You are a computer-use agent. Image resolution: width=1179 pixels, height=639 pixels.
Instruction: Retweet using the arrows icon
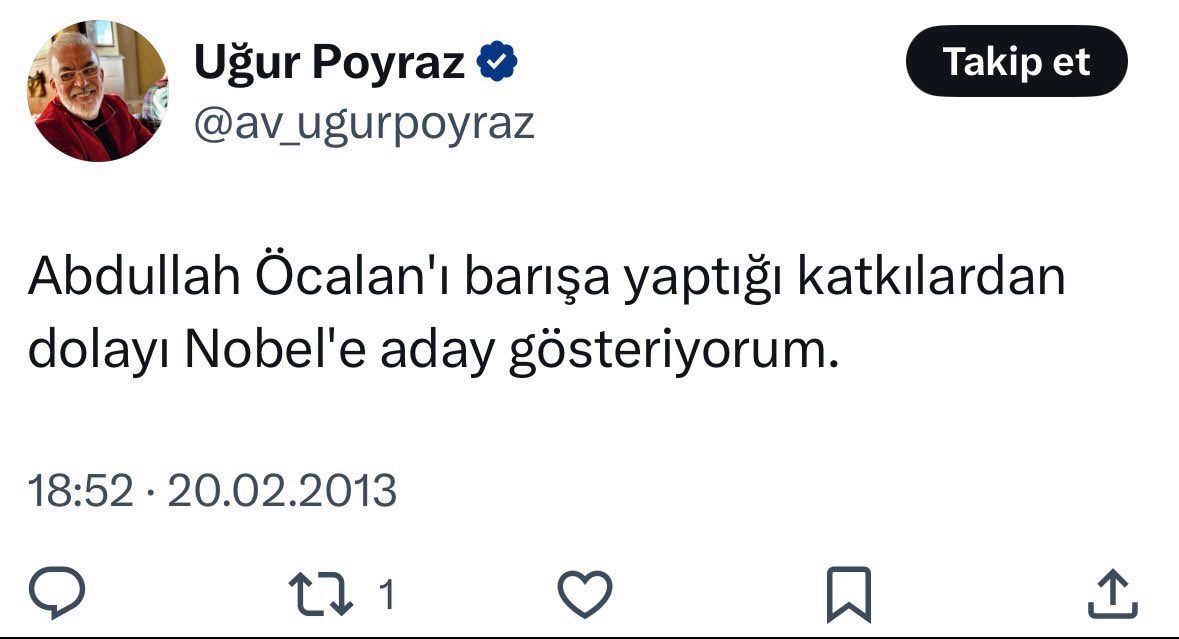click(x=320, y=595)
